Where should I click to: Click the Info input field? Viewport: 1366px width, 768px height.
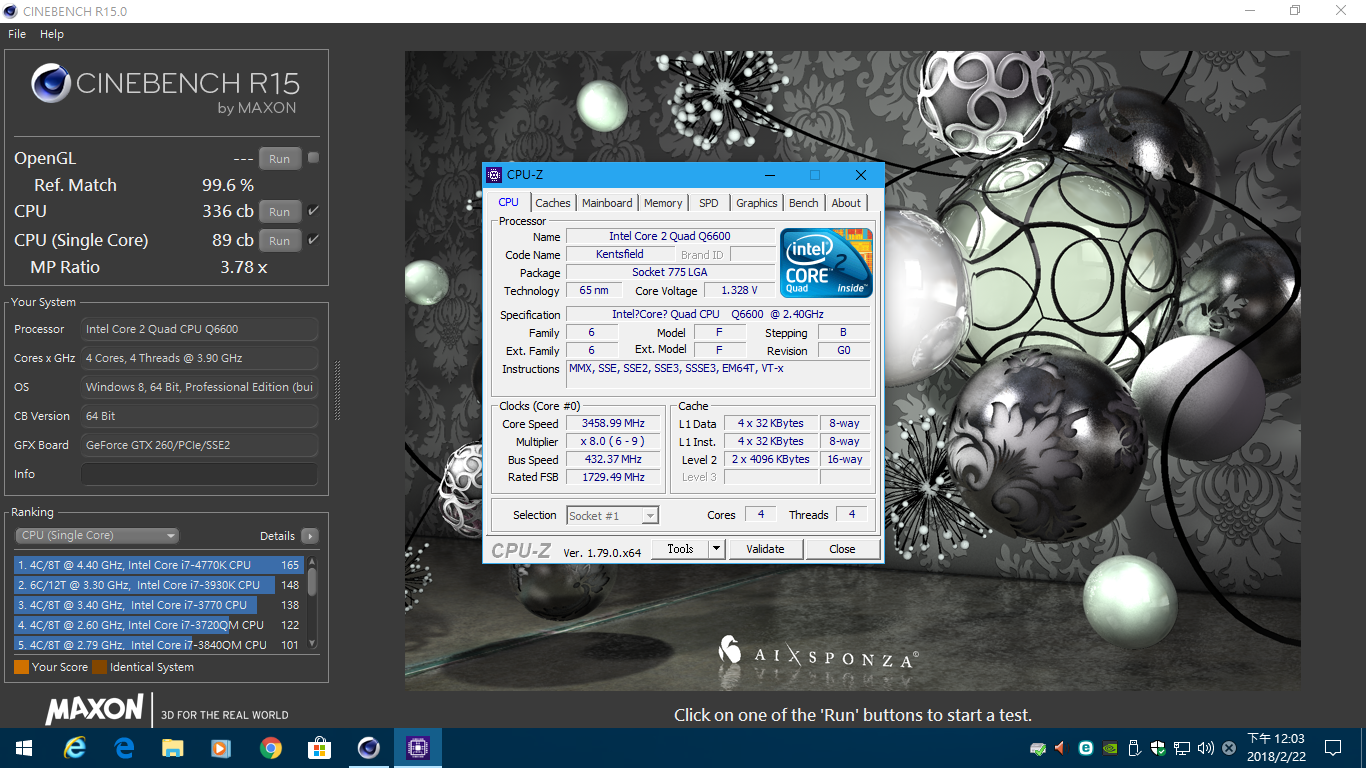tap(199, 474)
